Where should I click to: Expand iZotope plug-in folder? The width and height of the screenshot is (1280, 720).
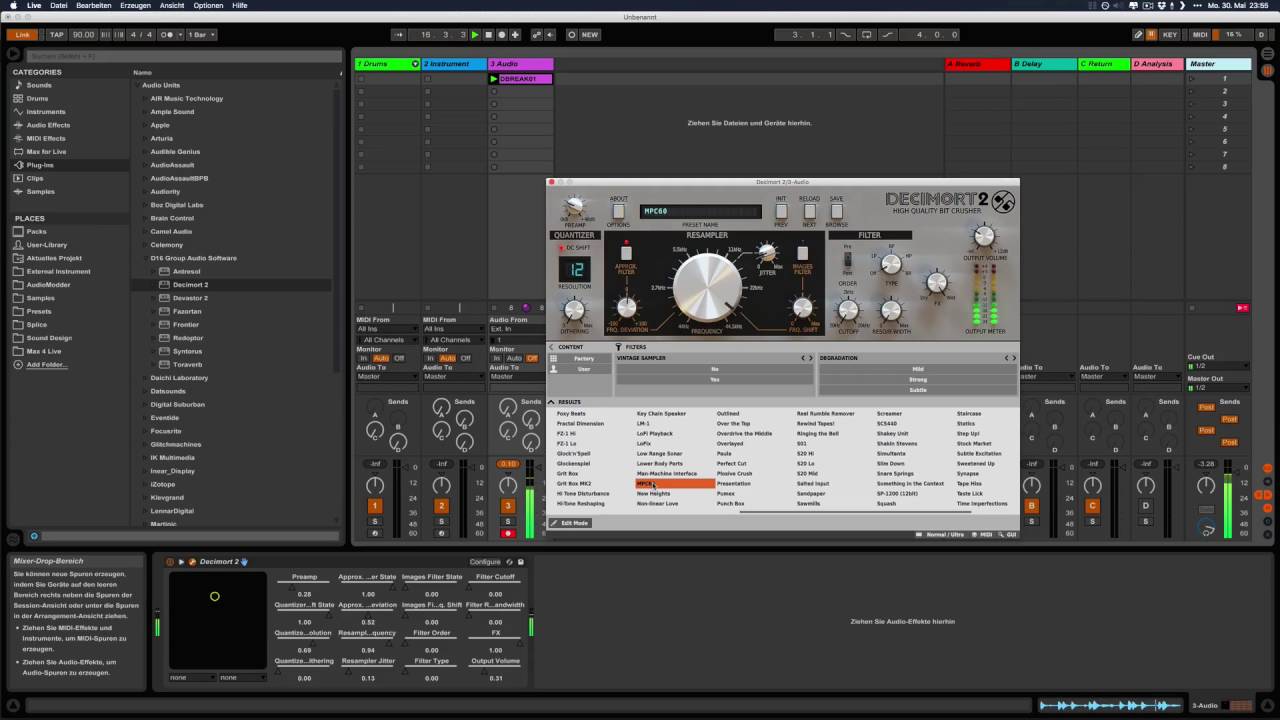click(146, 484)
